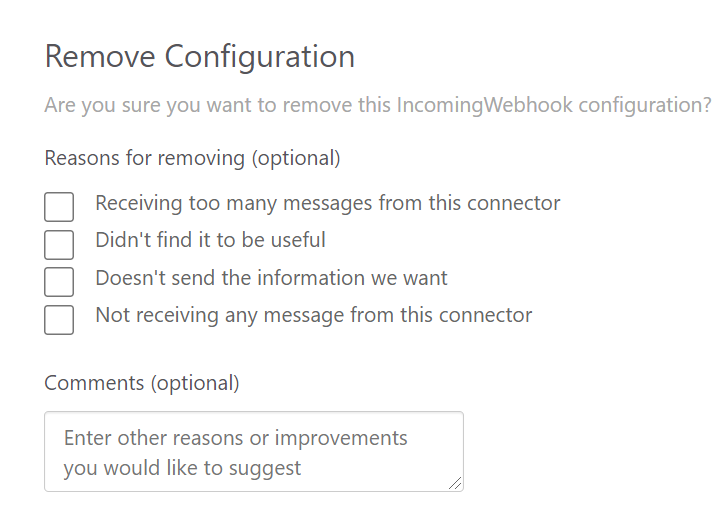This screenshot has width=728, height=507.
Task: Enable the 'Doesn't send the information we want' checkbox
Action: click(x=59, y=282)
